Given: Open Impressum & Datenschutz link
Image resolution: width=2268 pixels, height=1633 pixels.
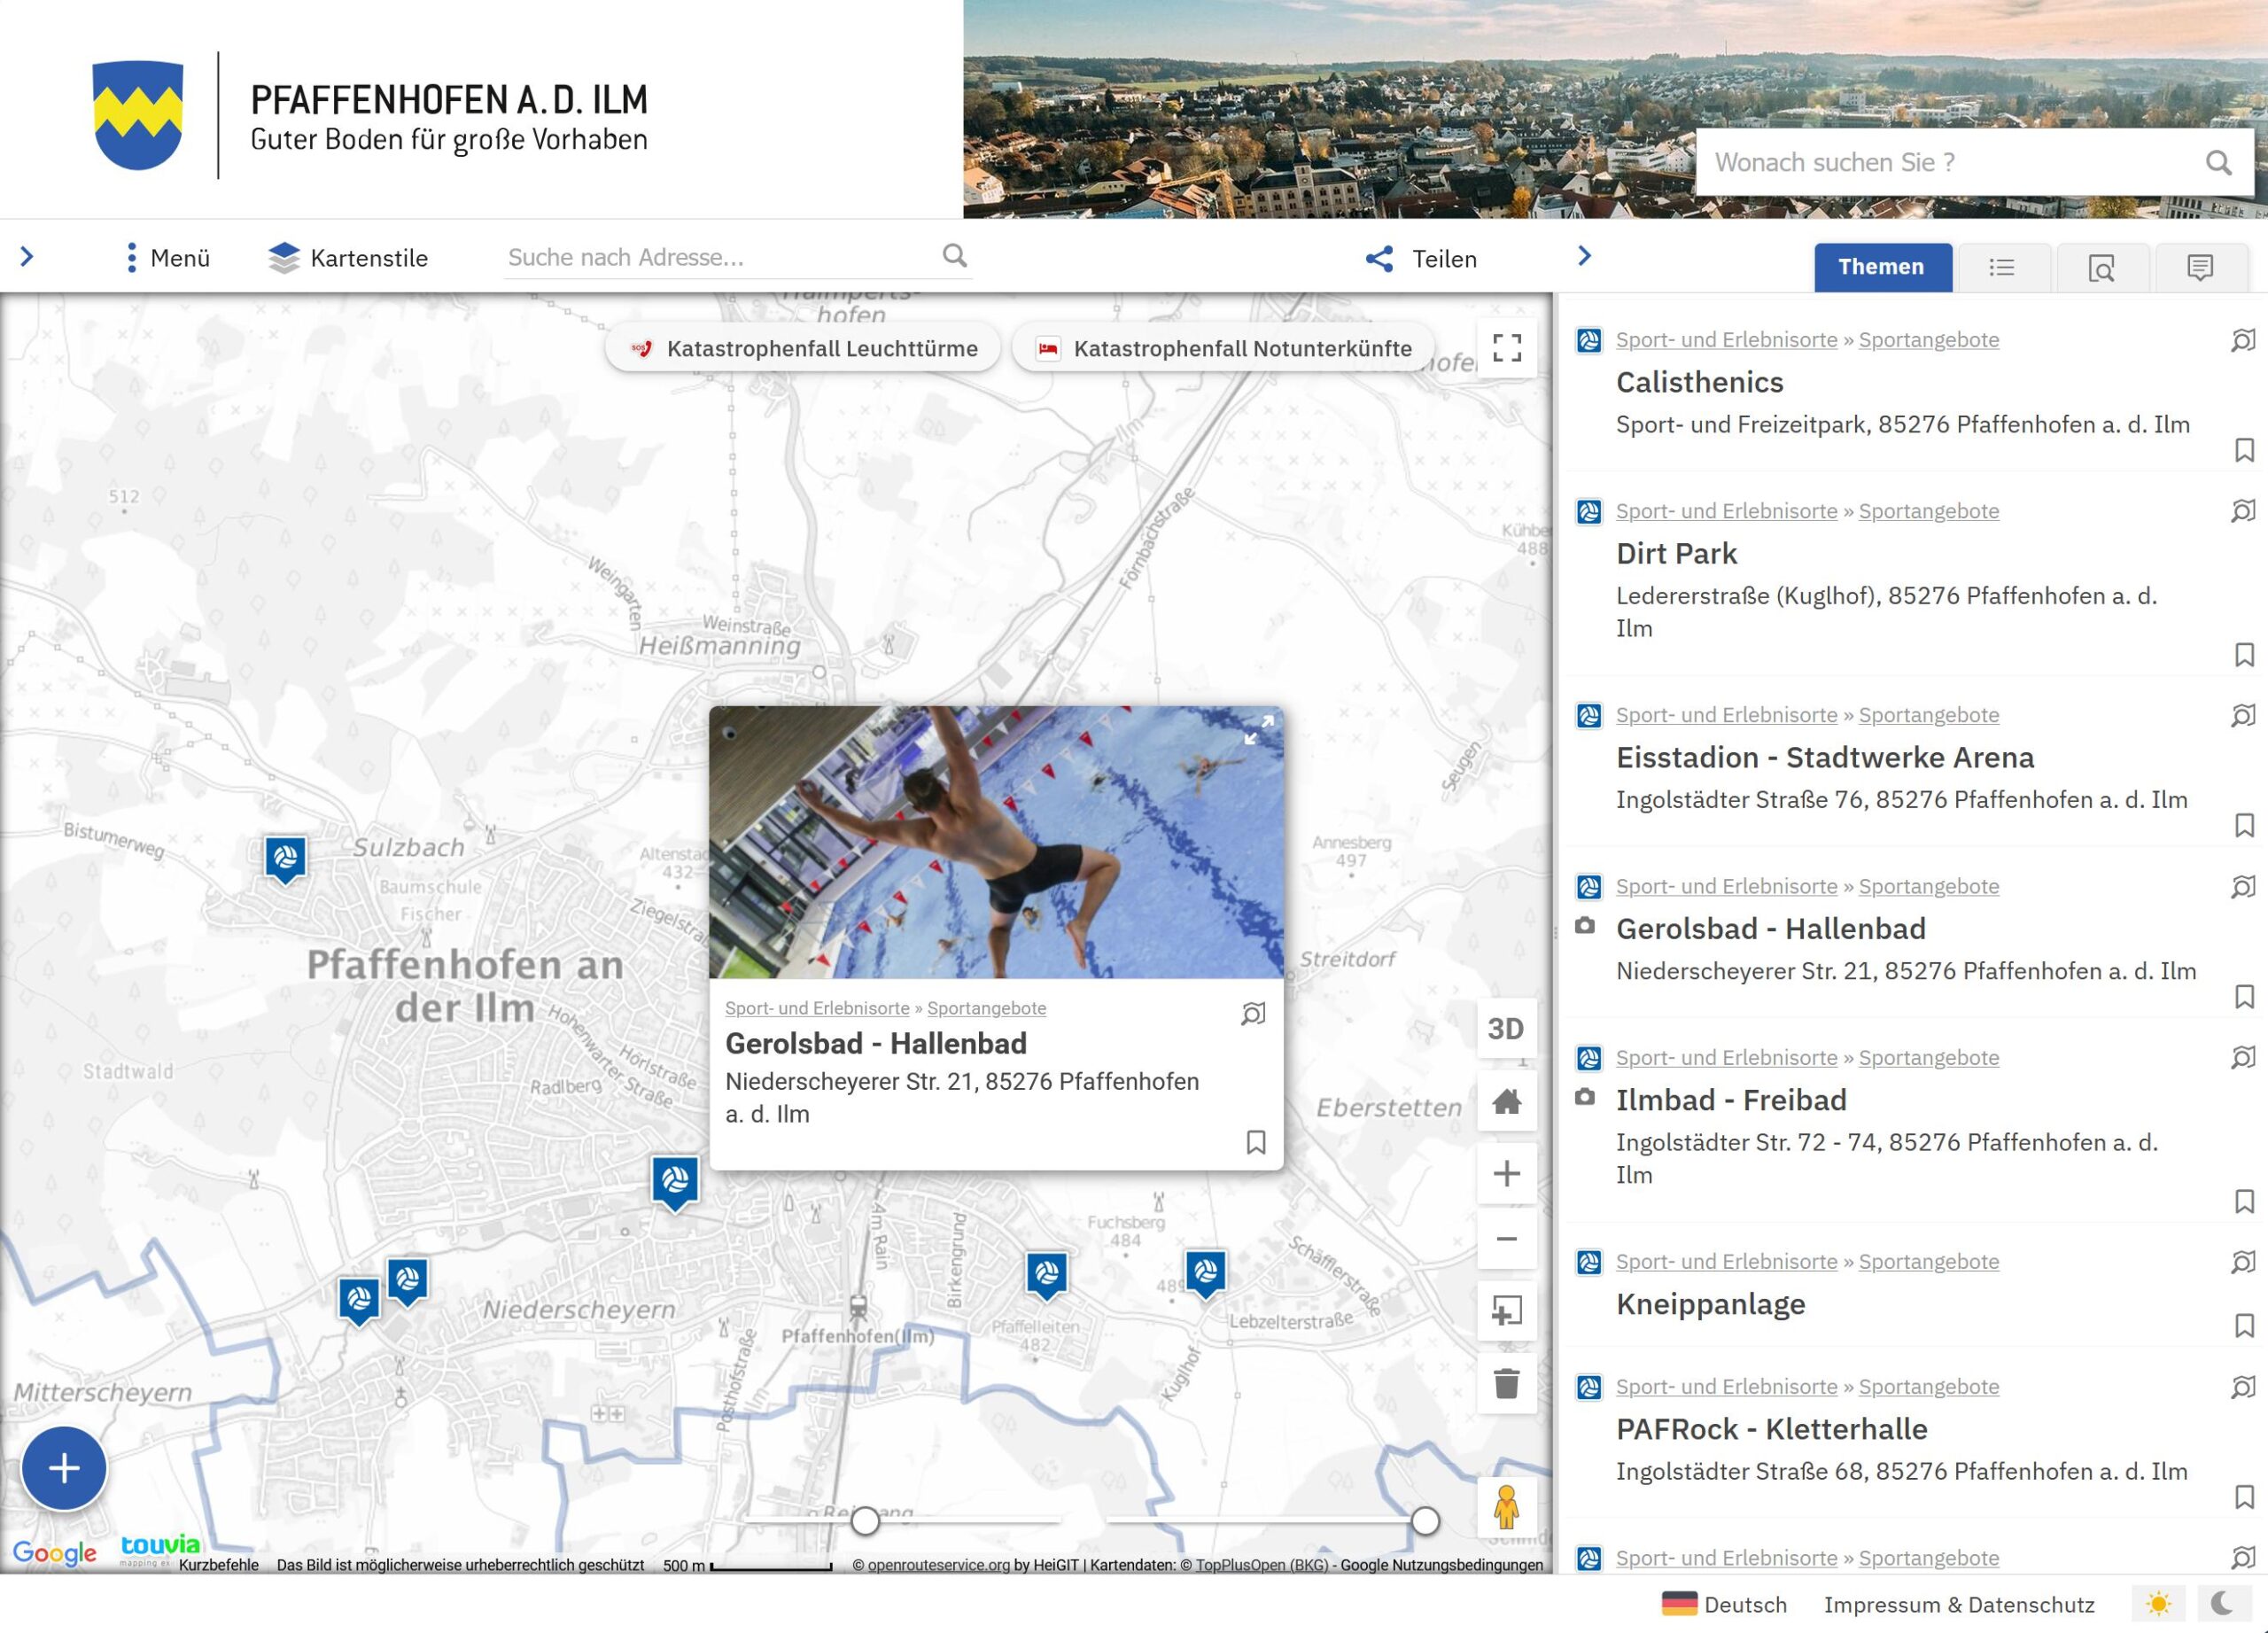Looking at the screenshot, I should pos(1958,1605).
